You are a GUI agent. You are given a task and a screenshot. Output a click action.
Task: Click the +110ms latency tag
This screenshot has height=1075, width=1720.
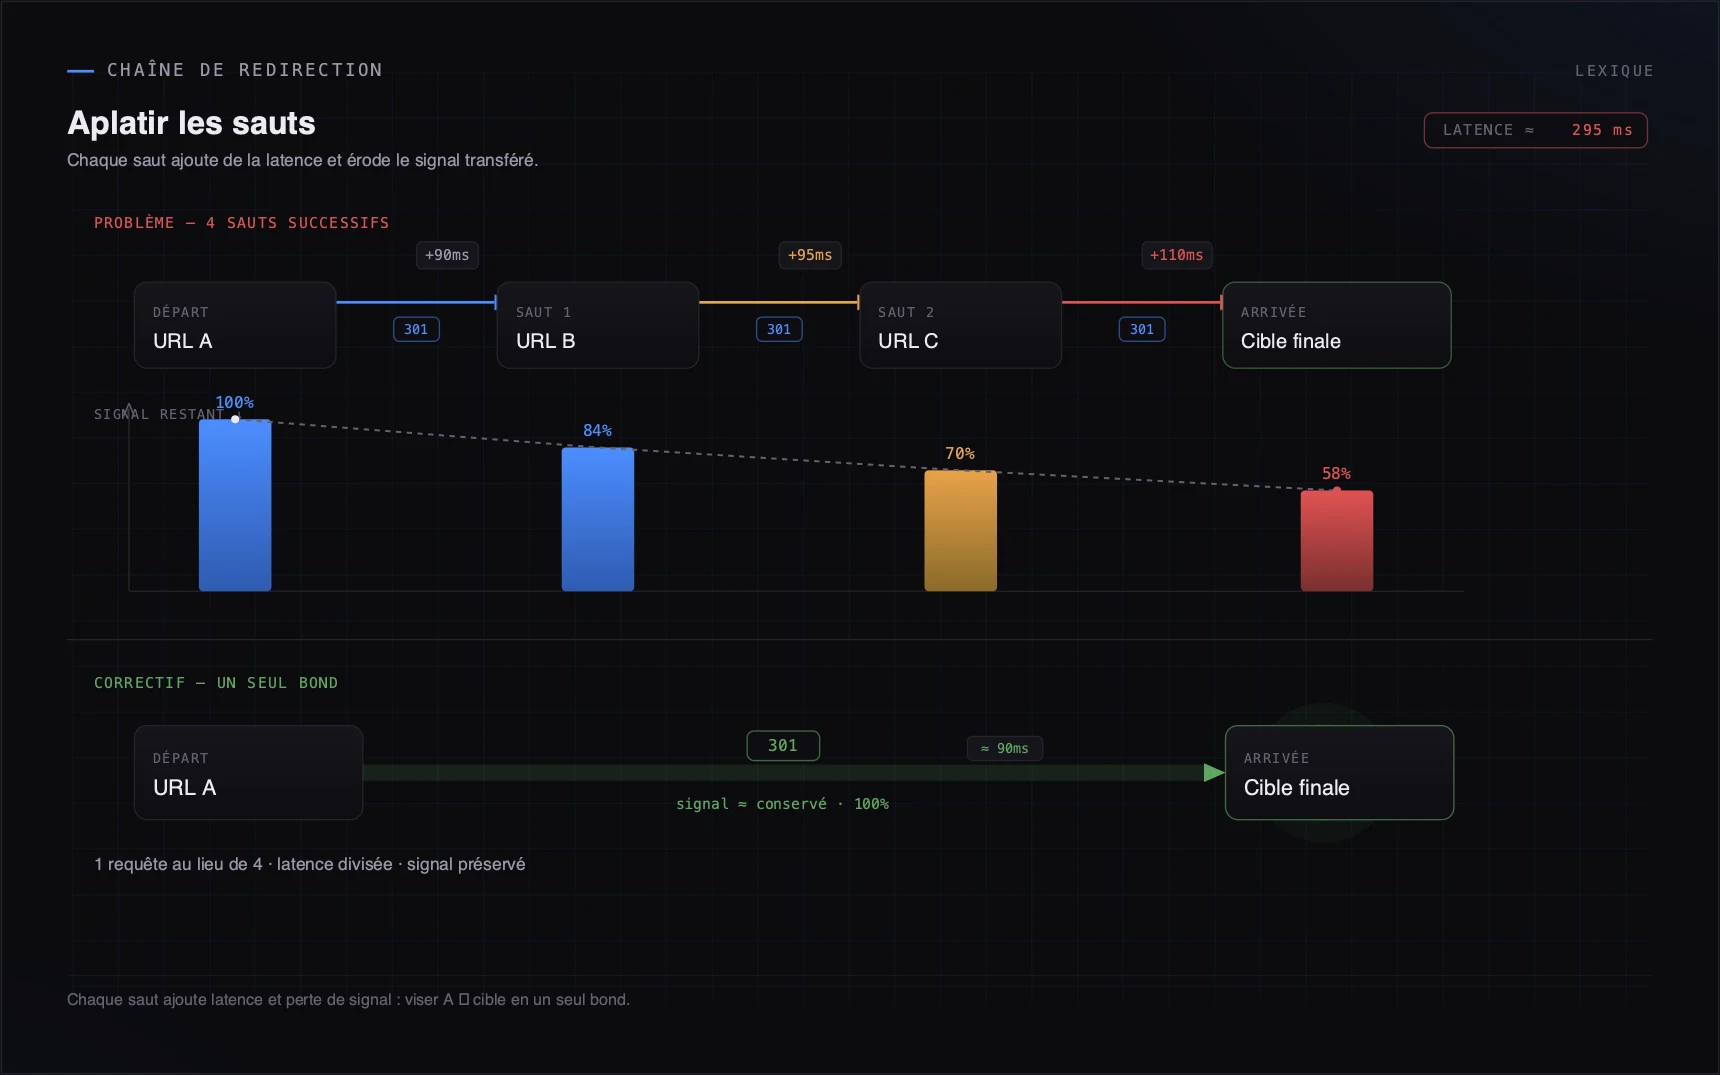pos(1177,255)
